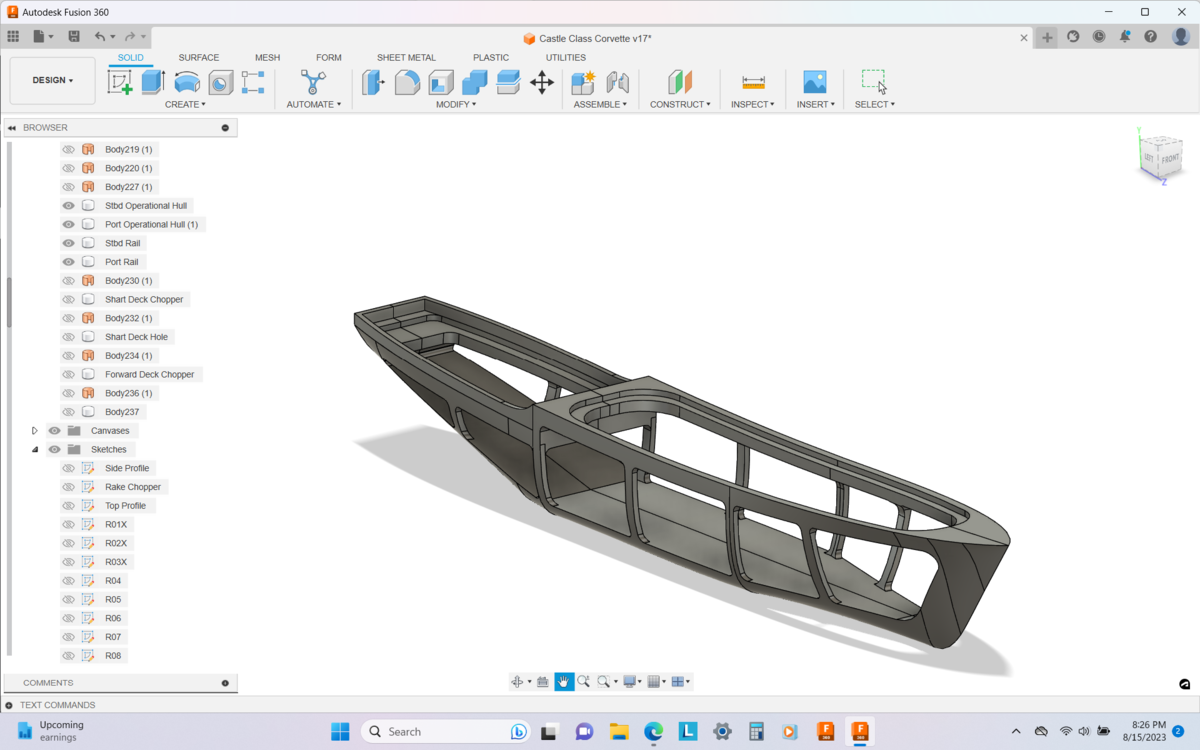Viewport: 1200px width, 750px height.
Task: Show the Side Profile sketch
Action: pos(69,468)
